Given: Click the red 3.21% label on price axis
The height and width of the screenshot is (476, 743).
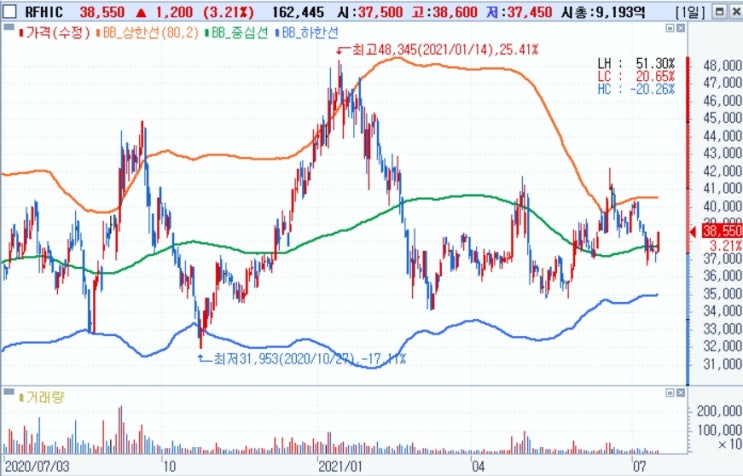Looking at the screenshot, I should point(725,245).
